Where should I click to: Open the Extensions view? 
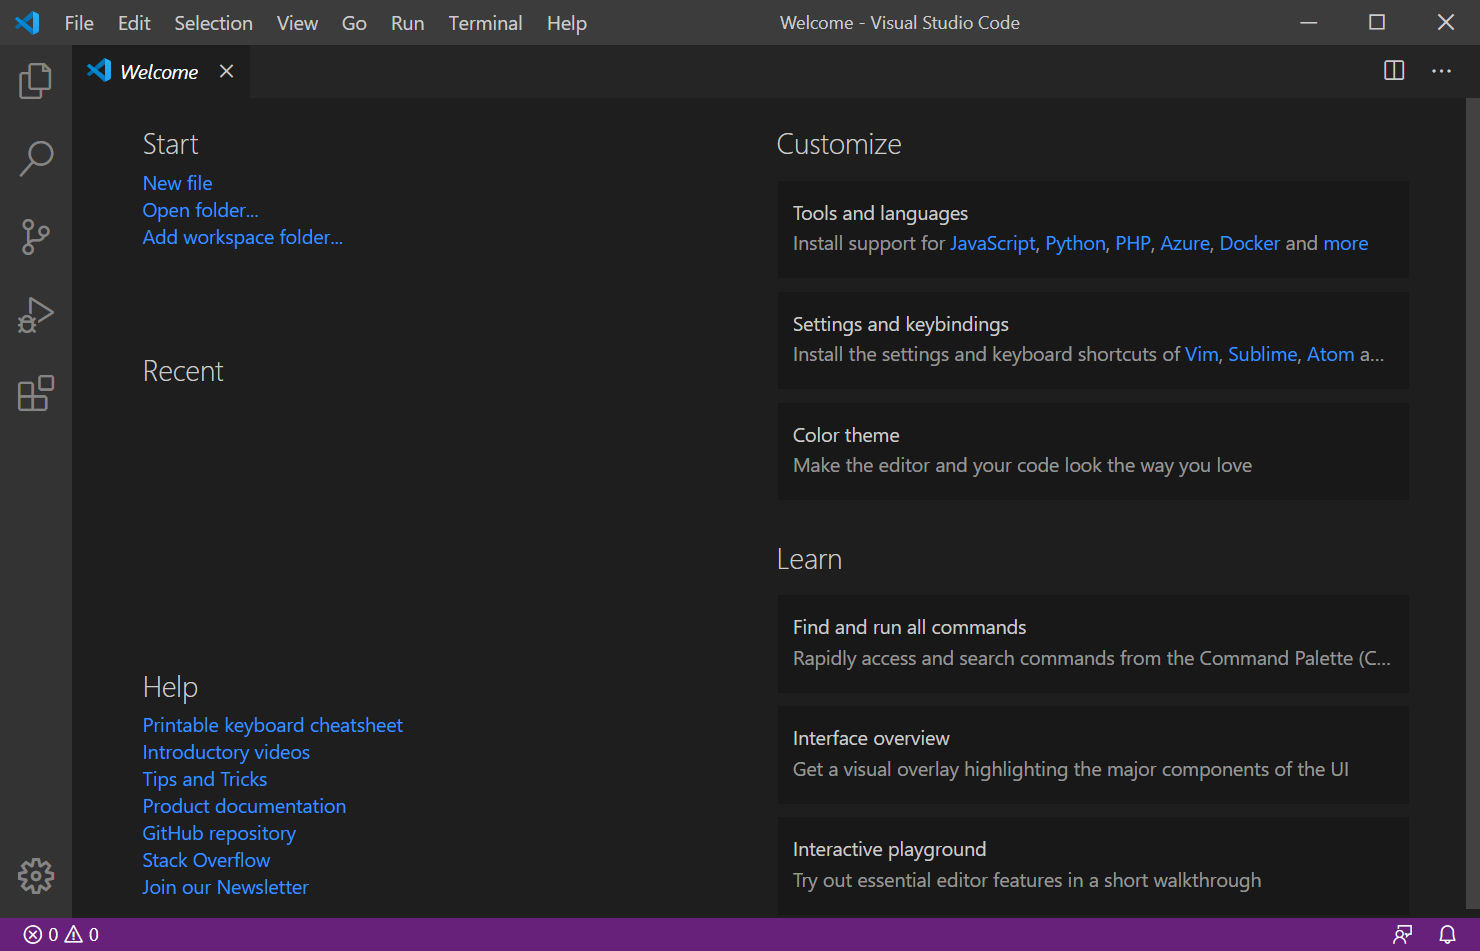[x=35, y=393]
